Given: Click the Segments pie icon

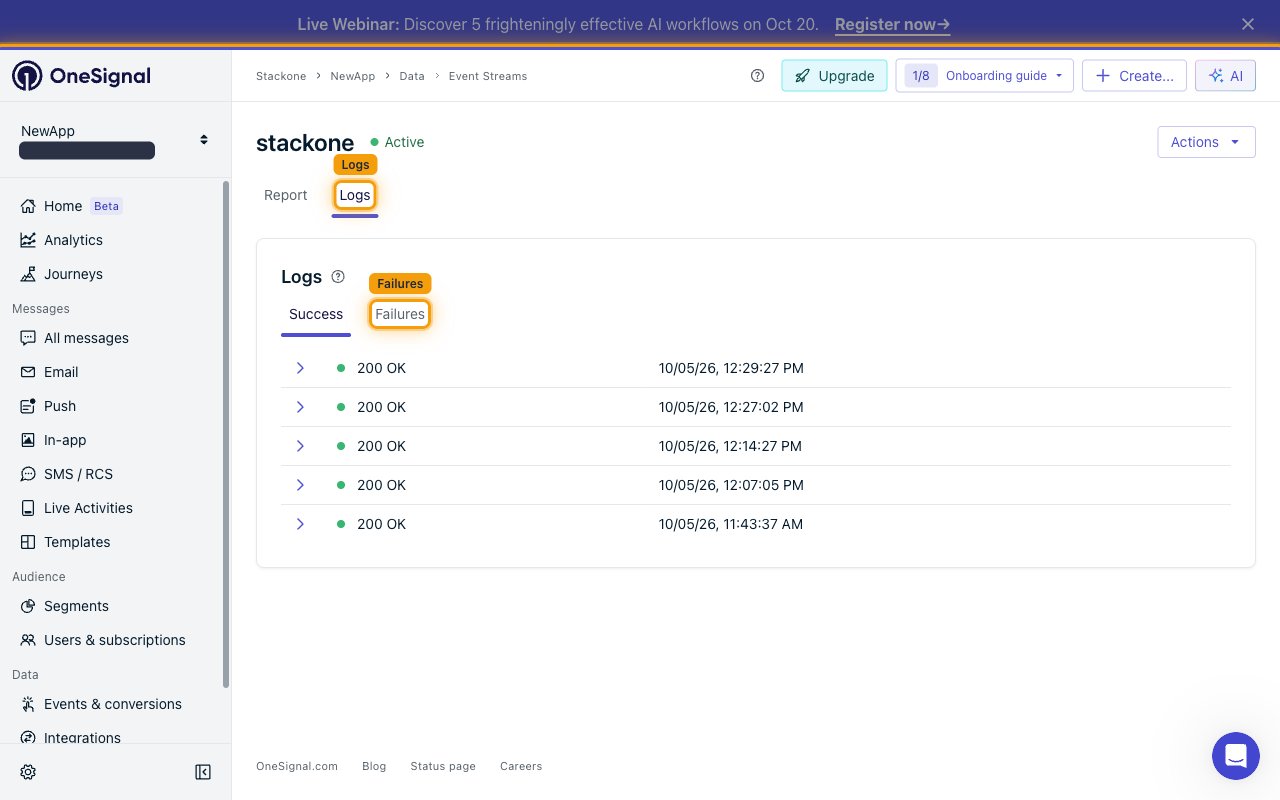Looking at the screenshot, I should [28, 606].
